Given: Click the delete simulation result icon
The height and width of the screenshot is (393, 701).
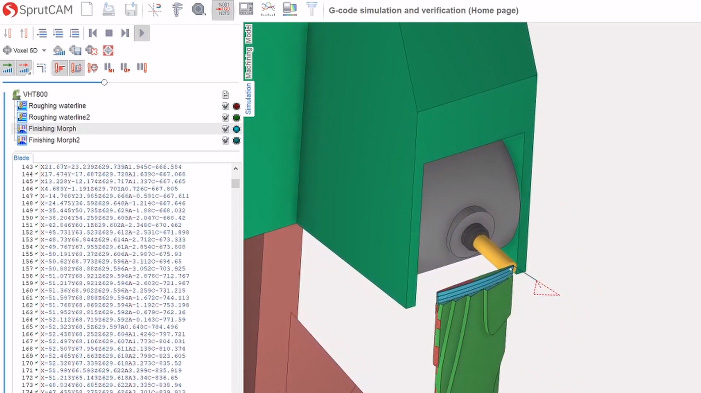Looking at the screenshot, I should 92,50.
